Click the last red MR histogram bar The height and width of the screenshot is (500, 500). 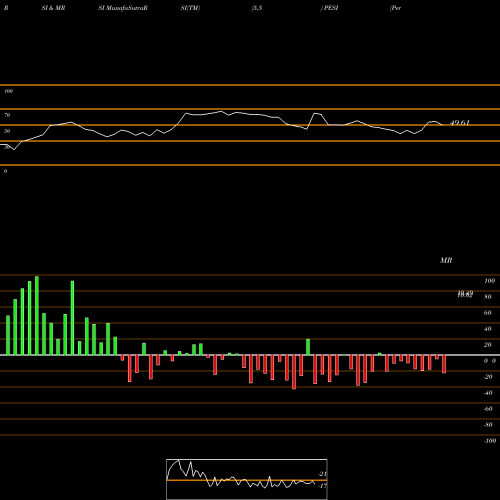[x=444, y=364]
